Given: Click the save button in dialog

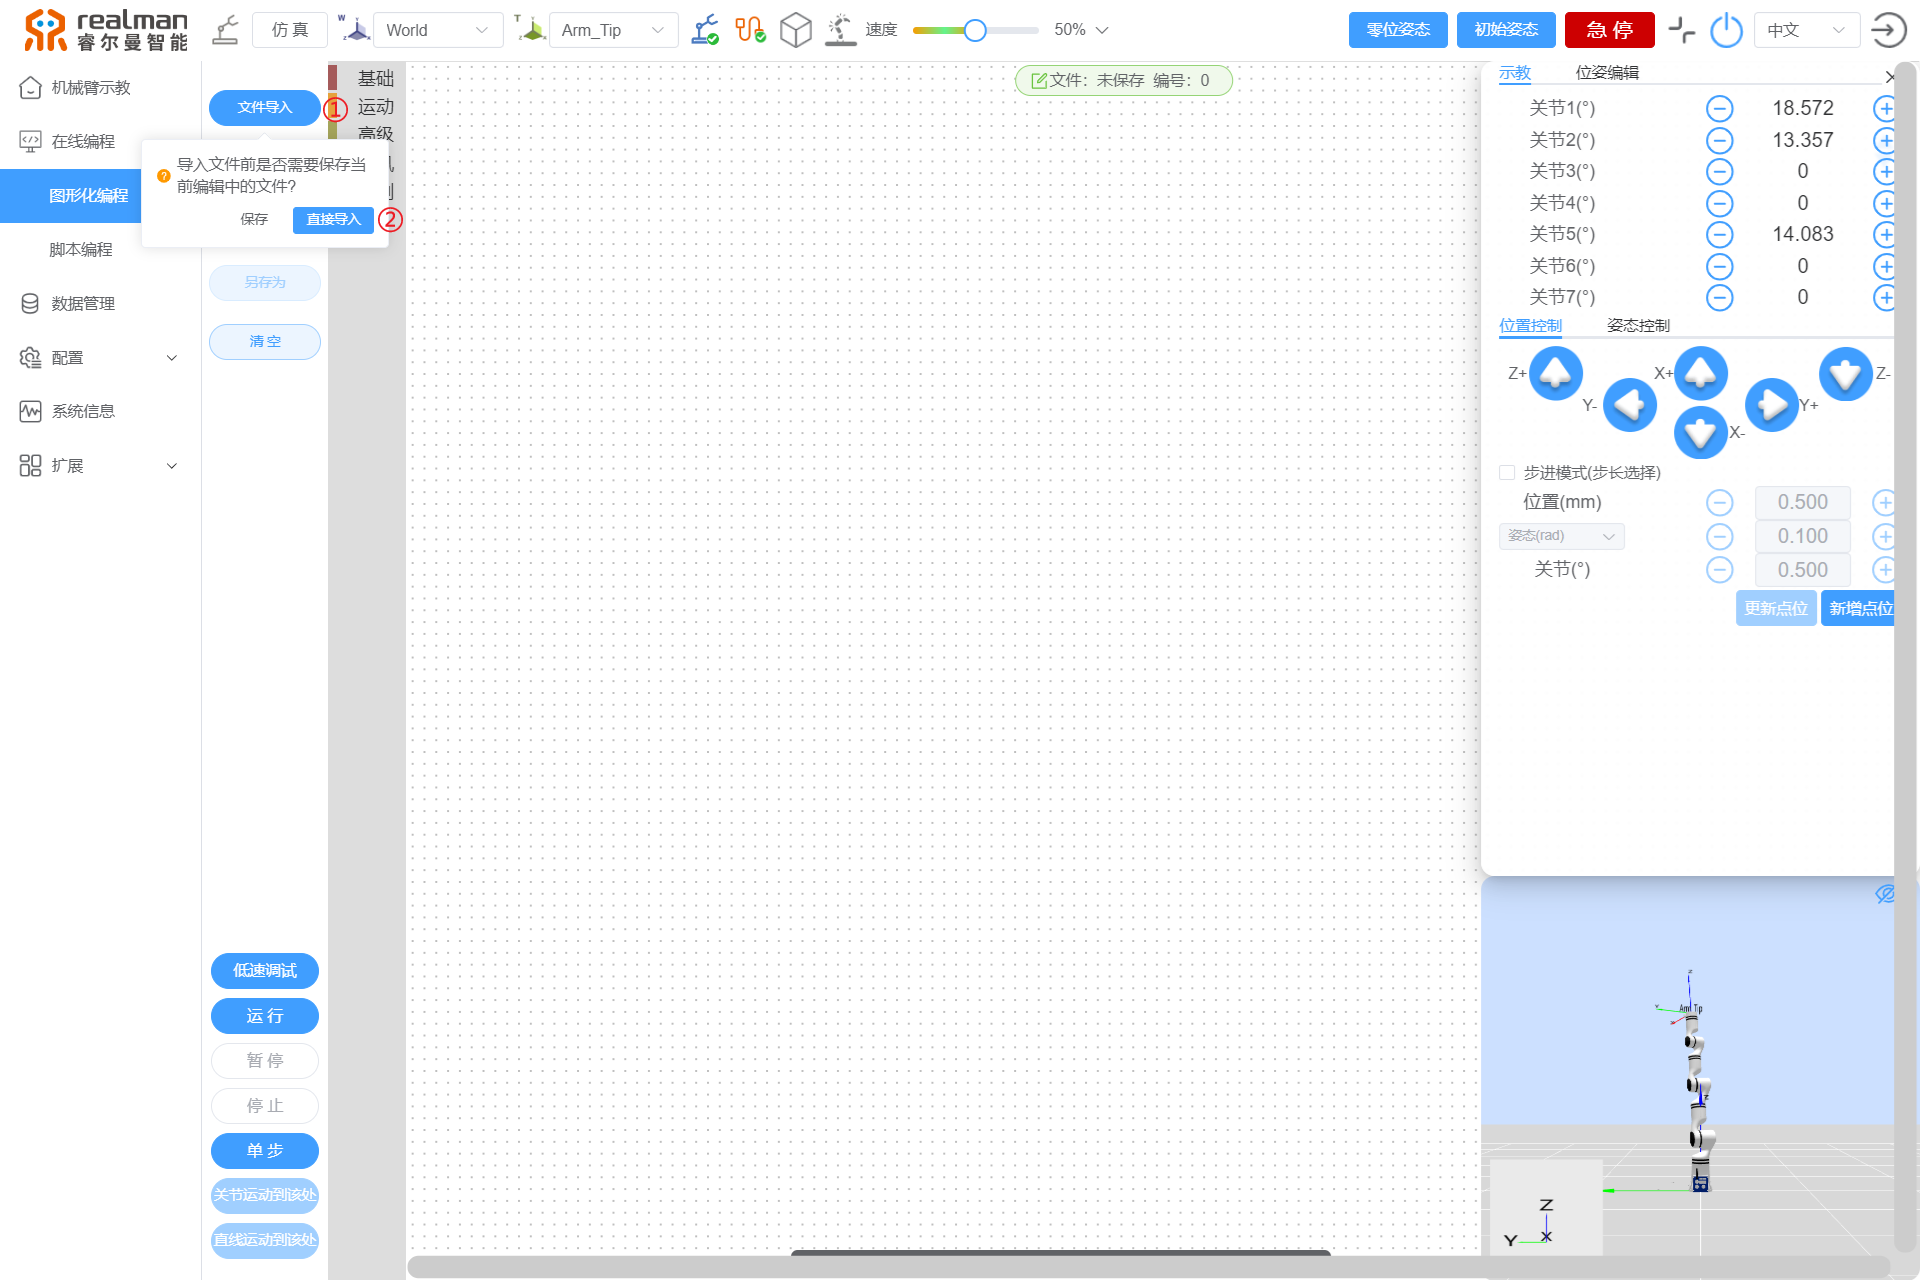Looking at the screenshot, I should point(254,219).
